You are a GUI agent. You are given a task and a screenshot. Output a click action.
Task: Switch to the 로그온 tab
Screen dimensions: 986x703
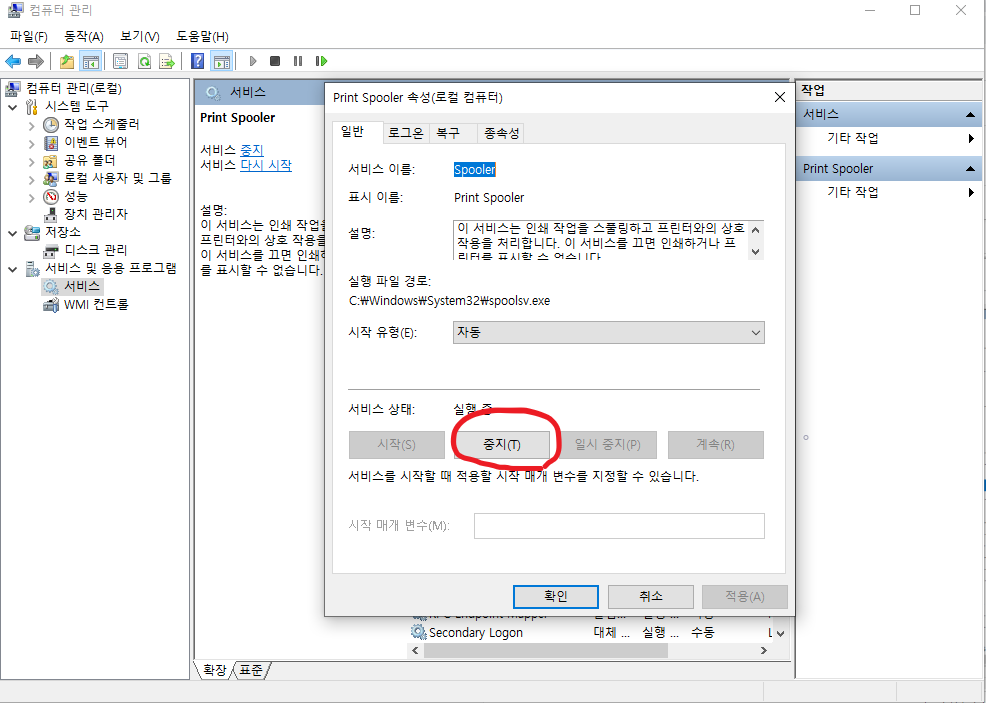[406, 133]
